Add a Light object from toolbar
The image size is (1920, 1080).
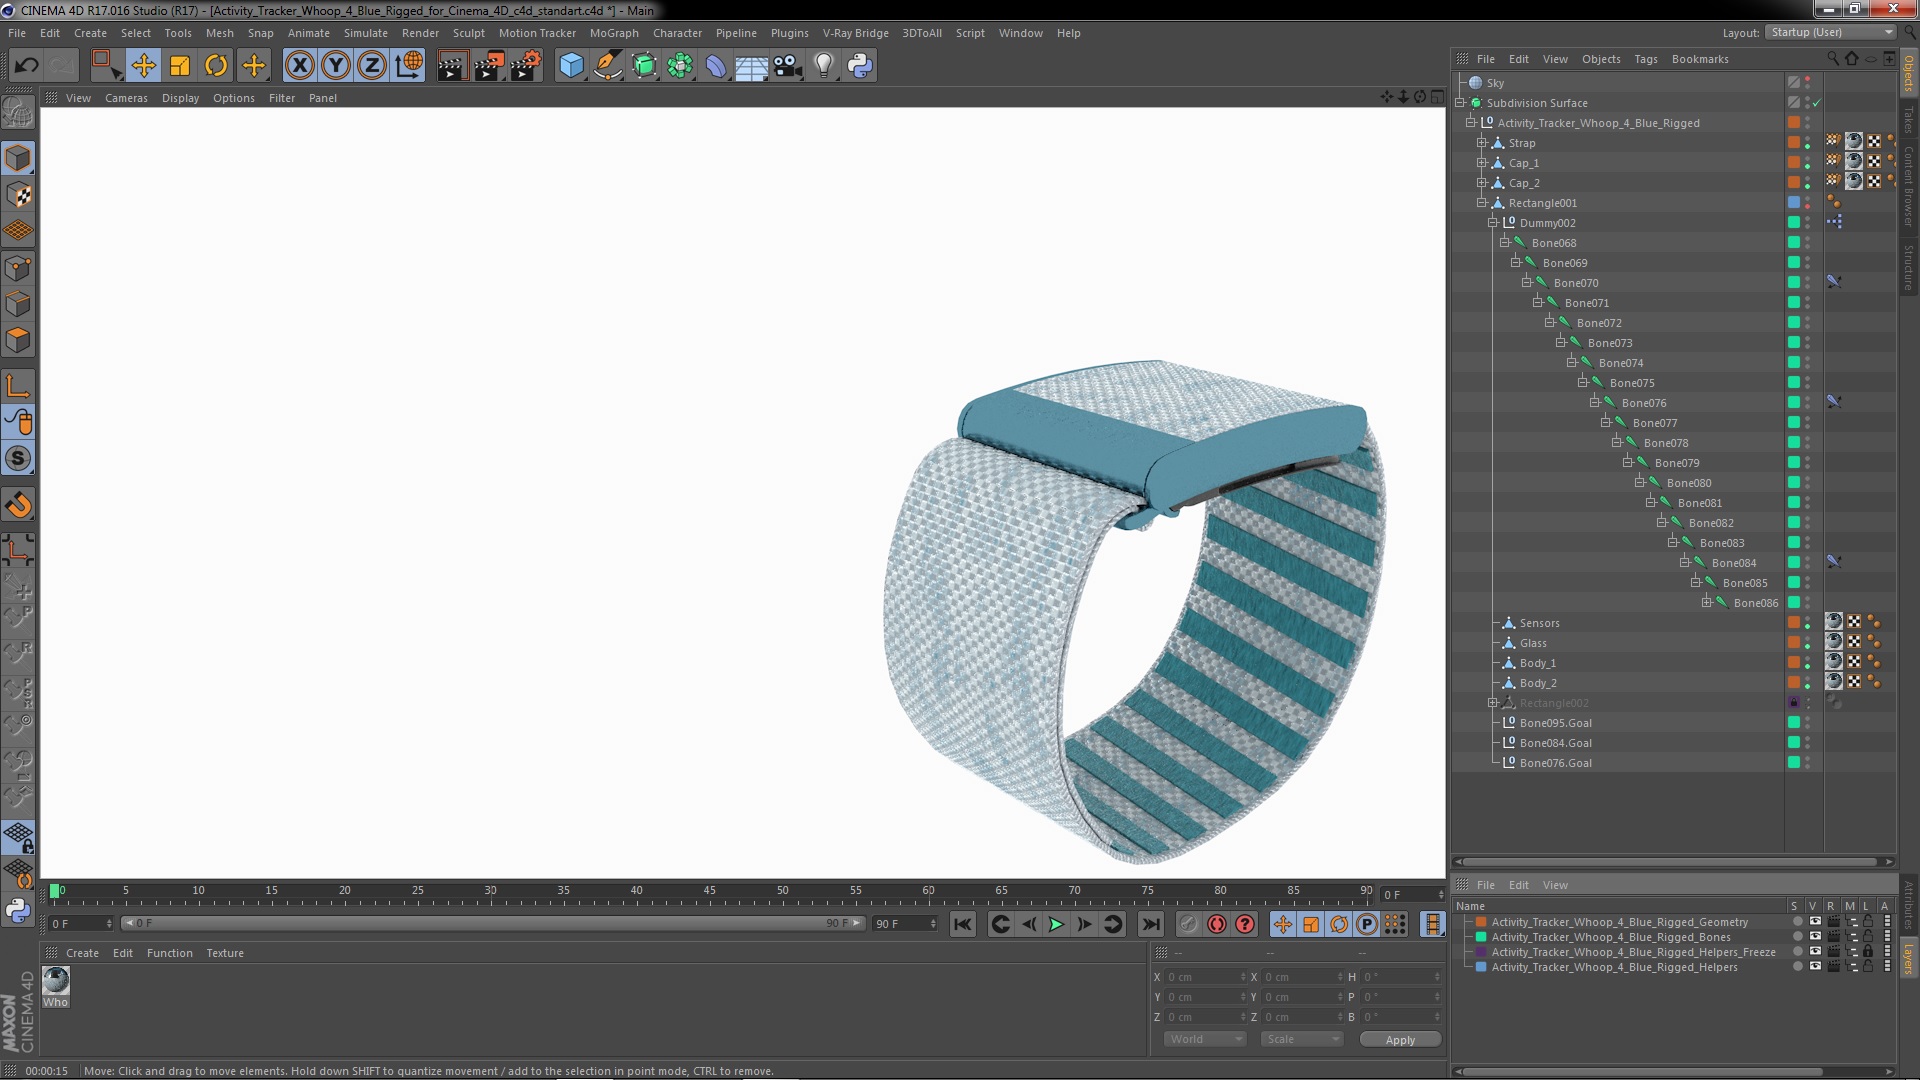coord(823,66)
